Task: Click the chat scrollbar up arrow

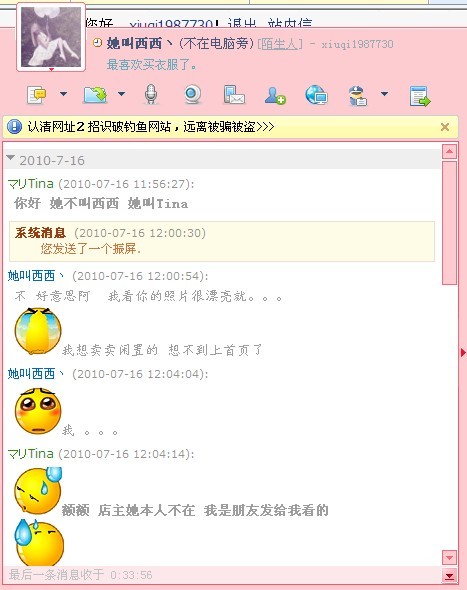Action: (449, 152)
